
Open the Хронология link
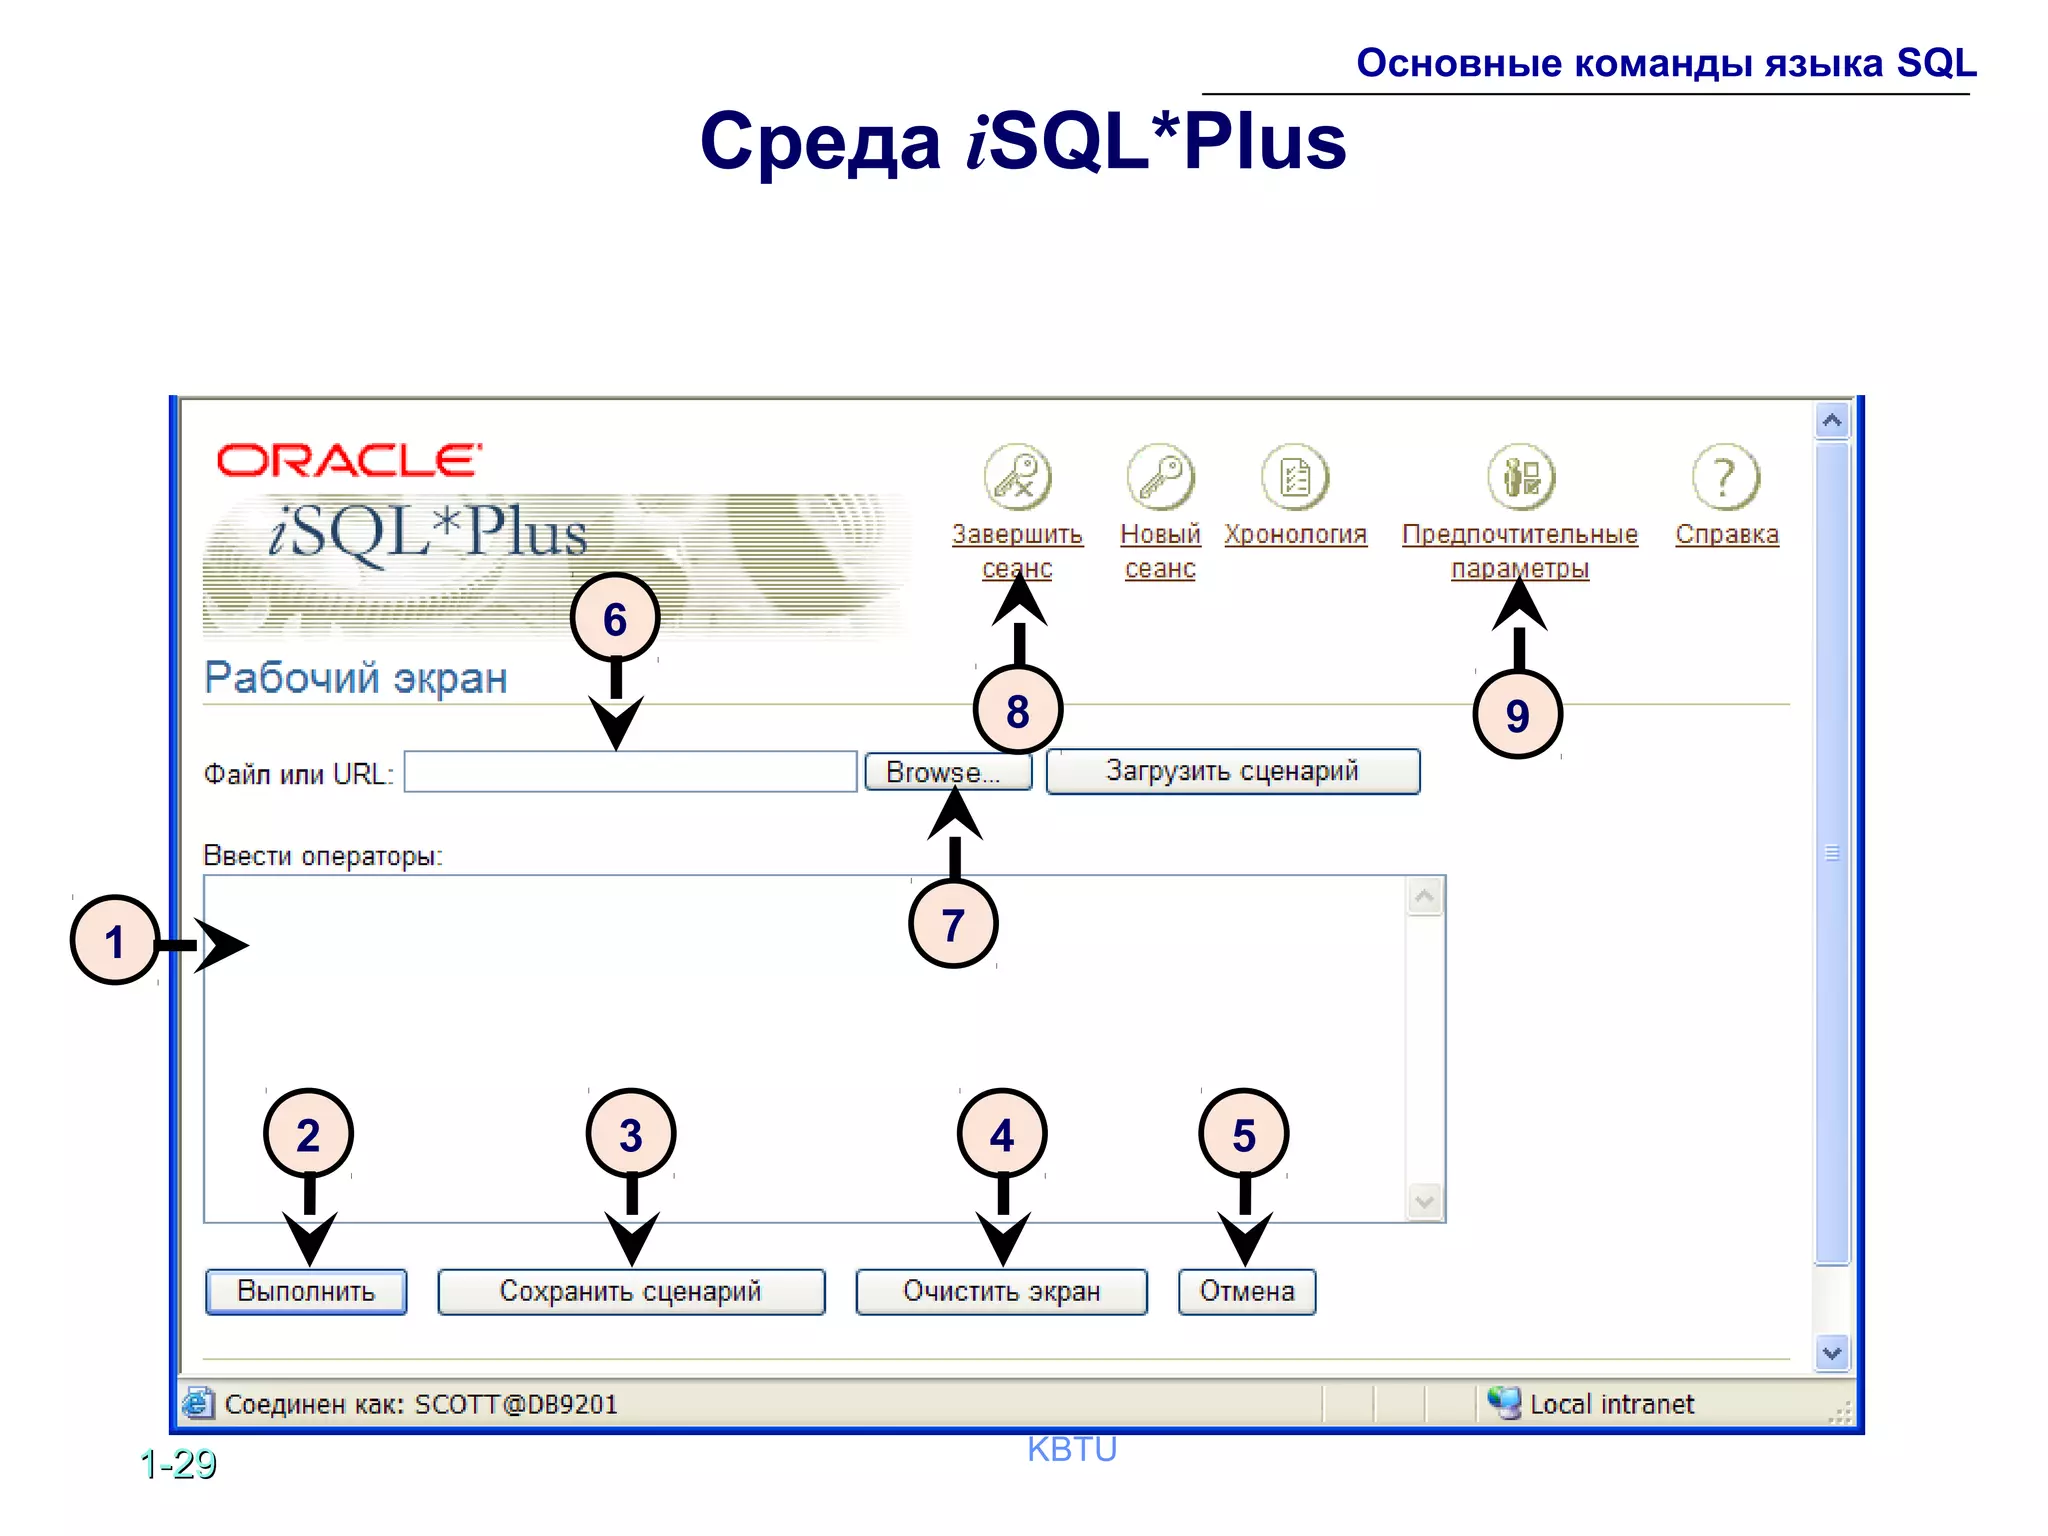(1296, 534)
